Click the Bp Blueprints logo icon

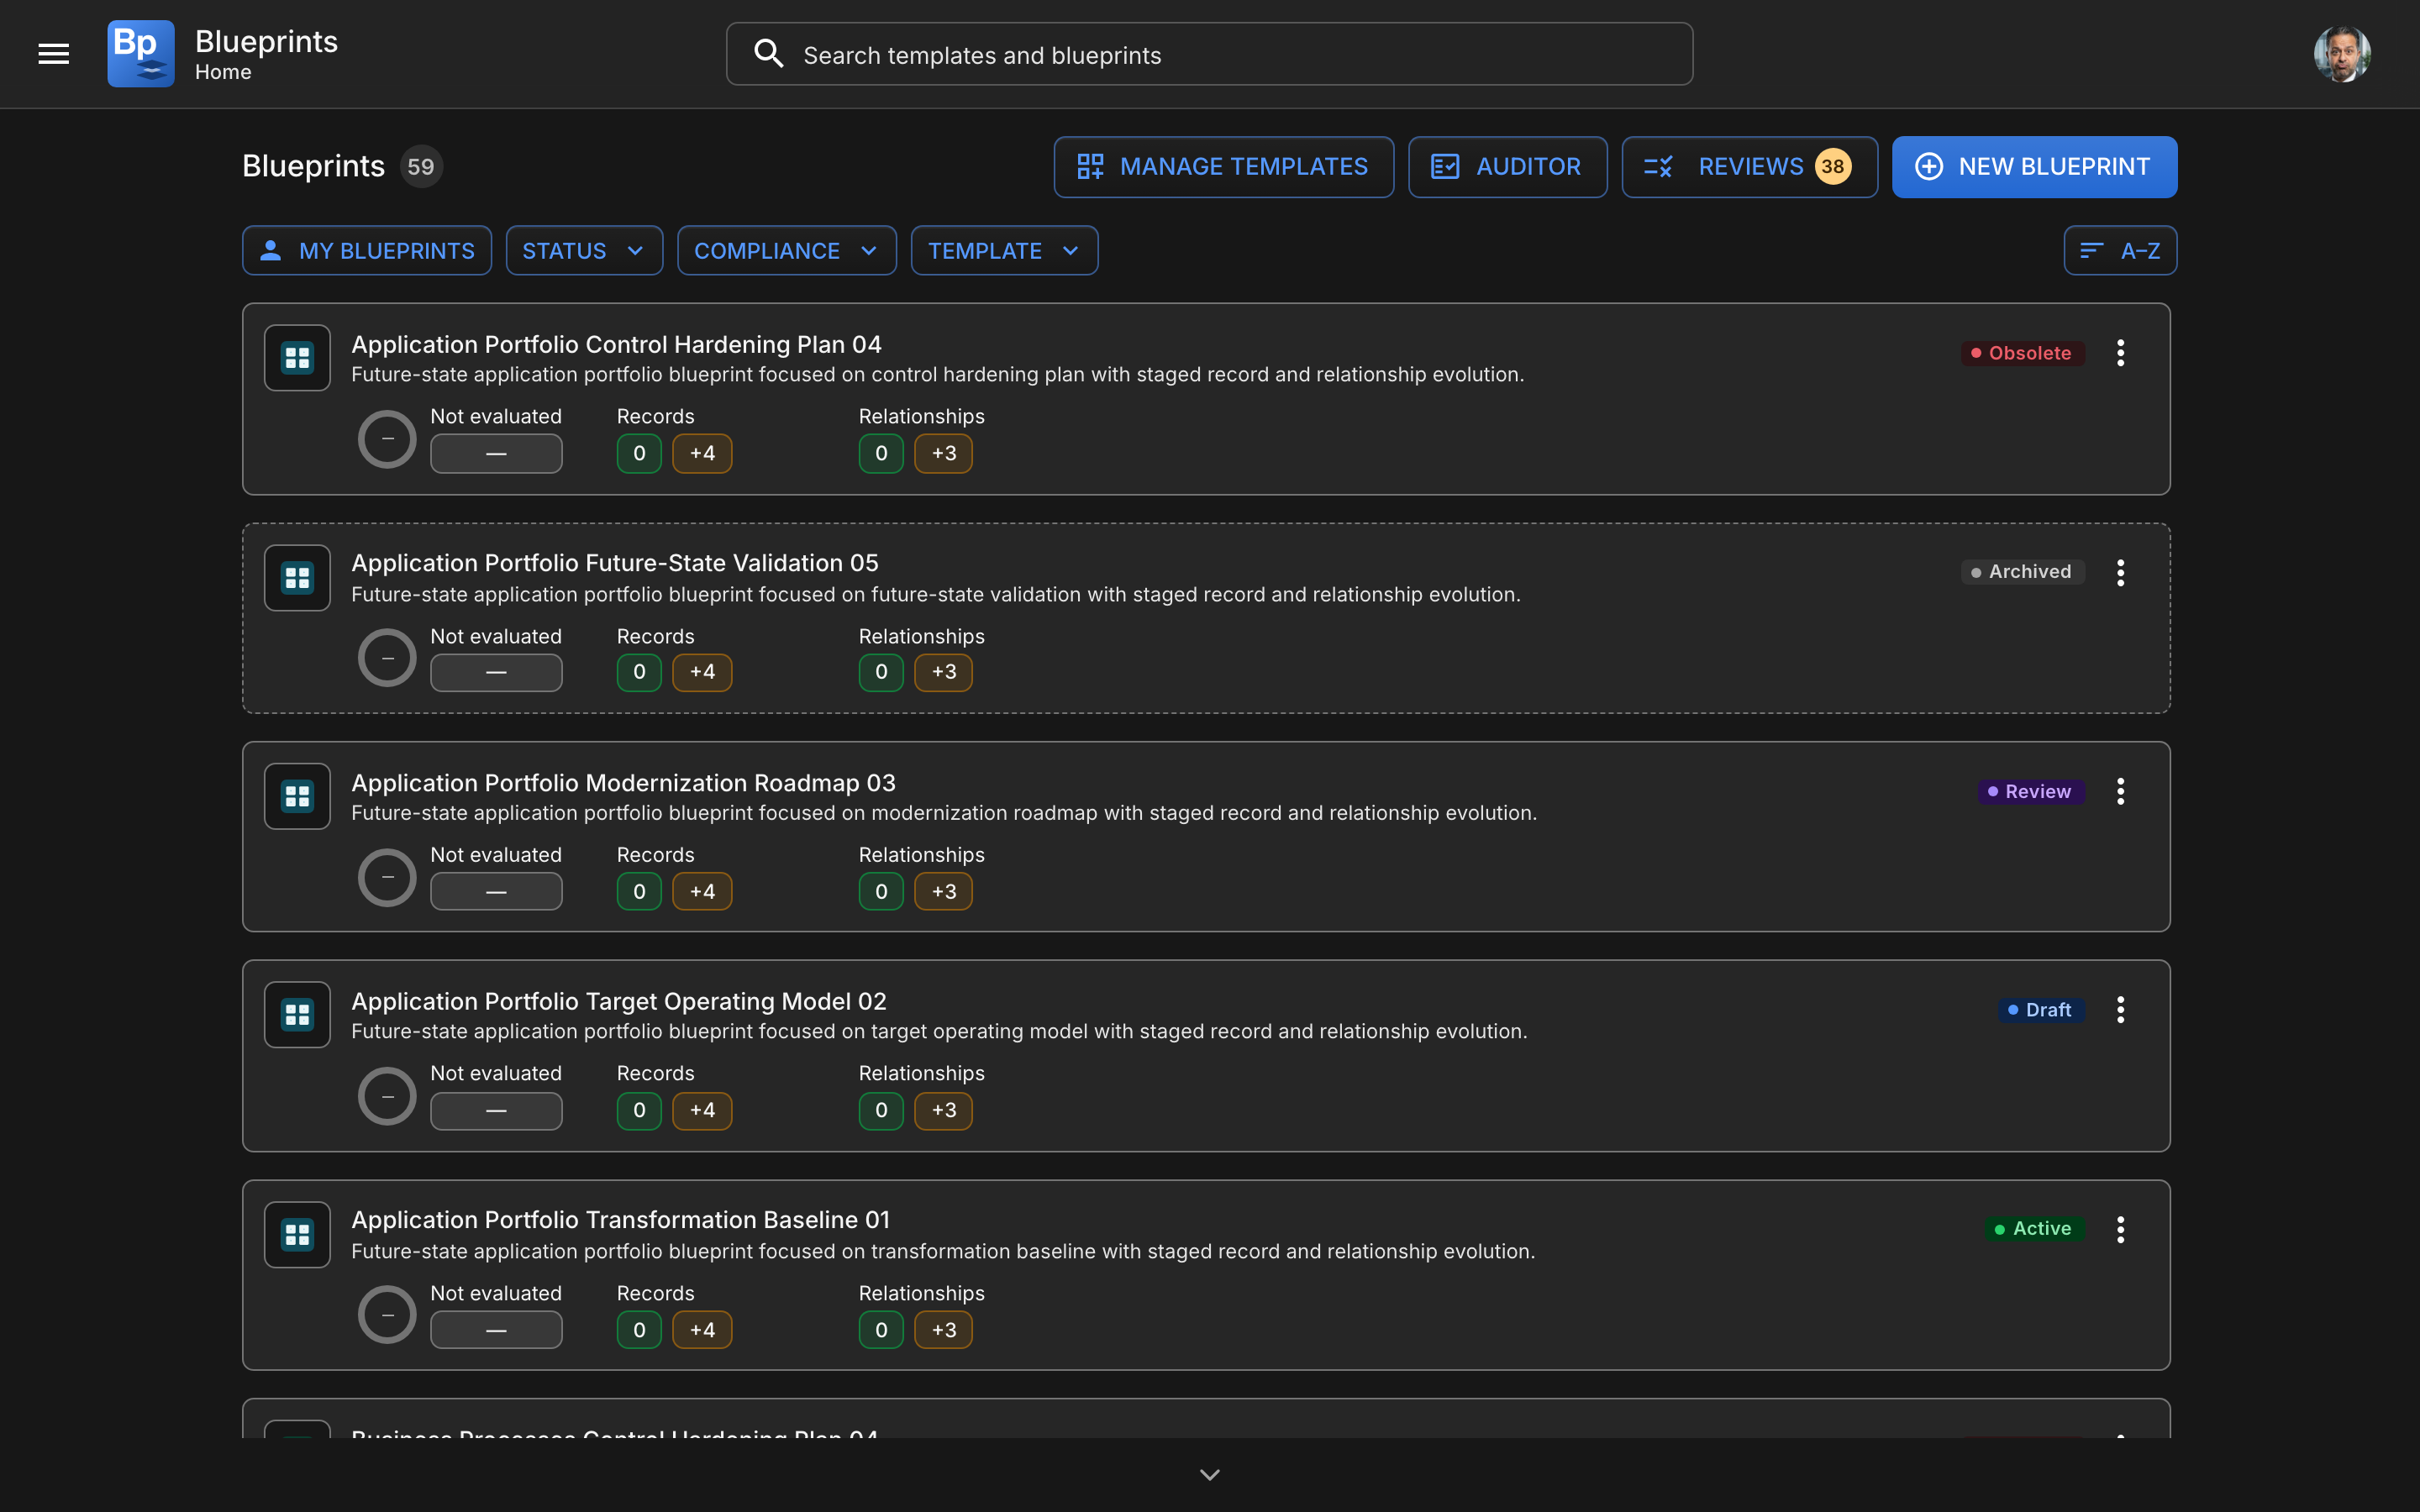click(x=141, y=54)
